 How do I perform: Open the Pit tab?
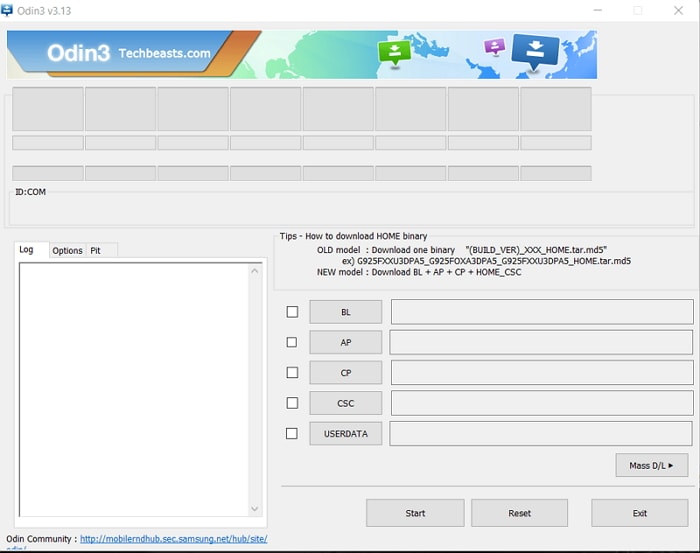(96, 250)
